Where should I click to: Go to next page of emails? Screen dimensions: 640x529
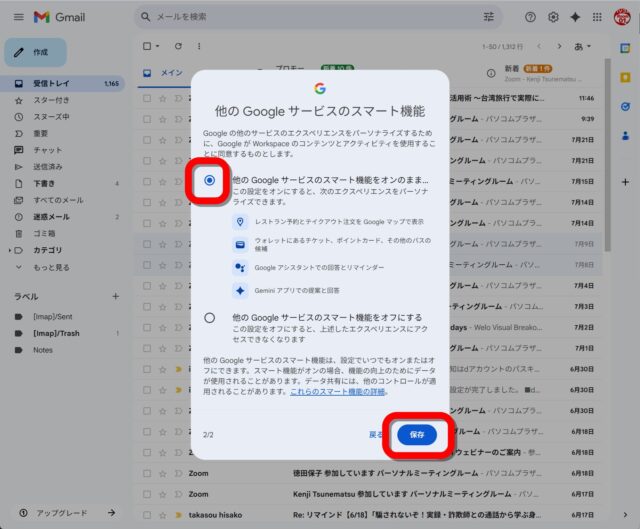559,46
